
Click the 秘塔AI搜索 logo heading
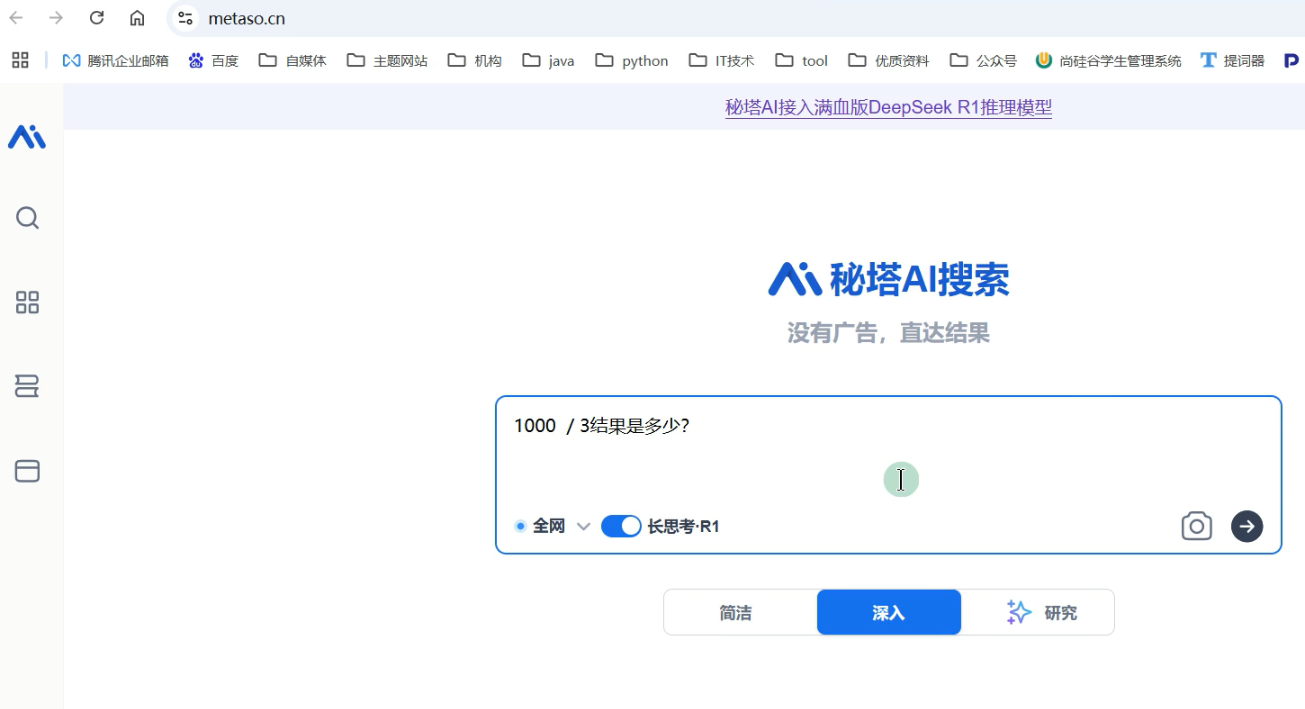point(888,279)
